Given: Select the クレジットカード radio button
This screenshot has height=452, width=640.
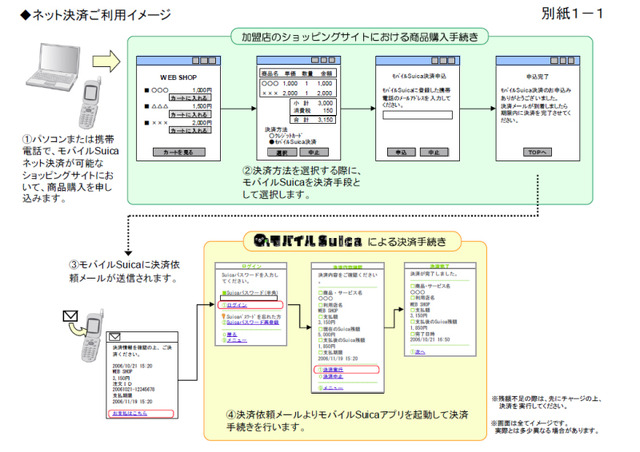Looking at the screenshot, I should [272, 135].
